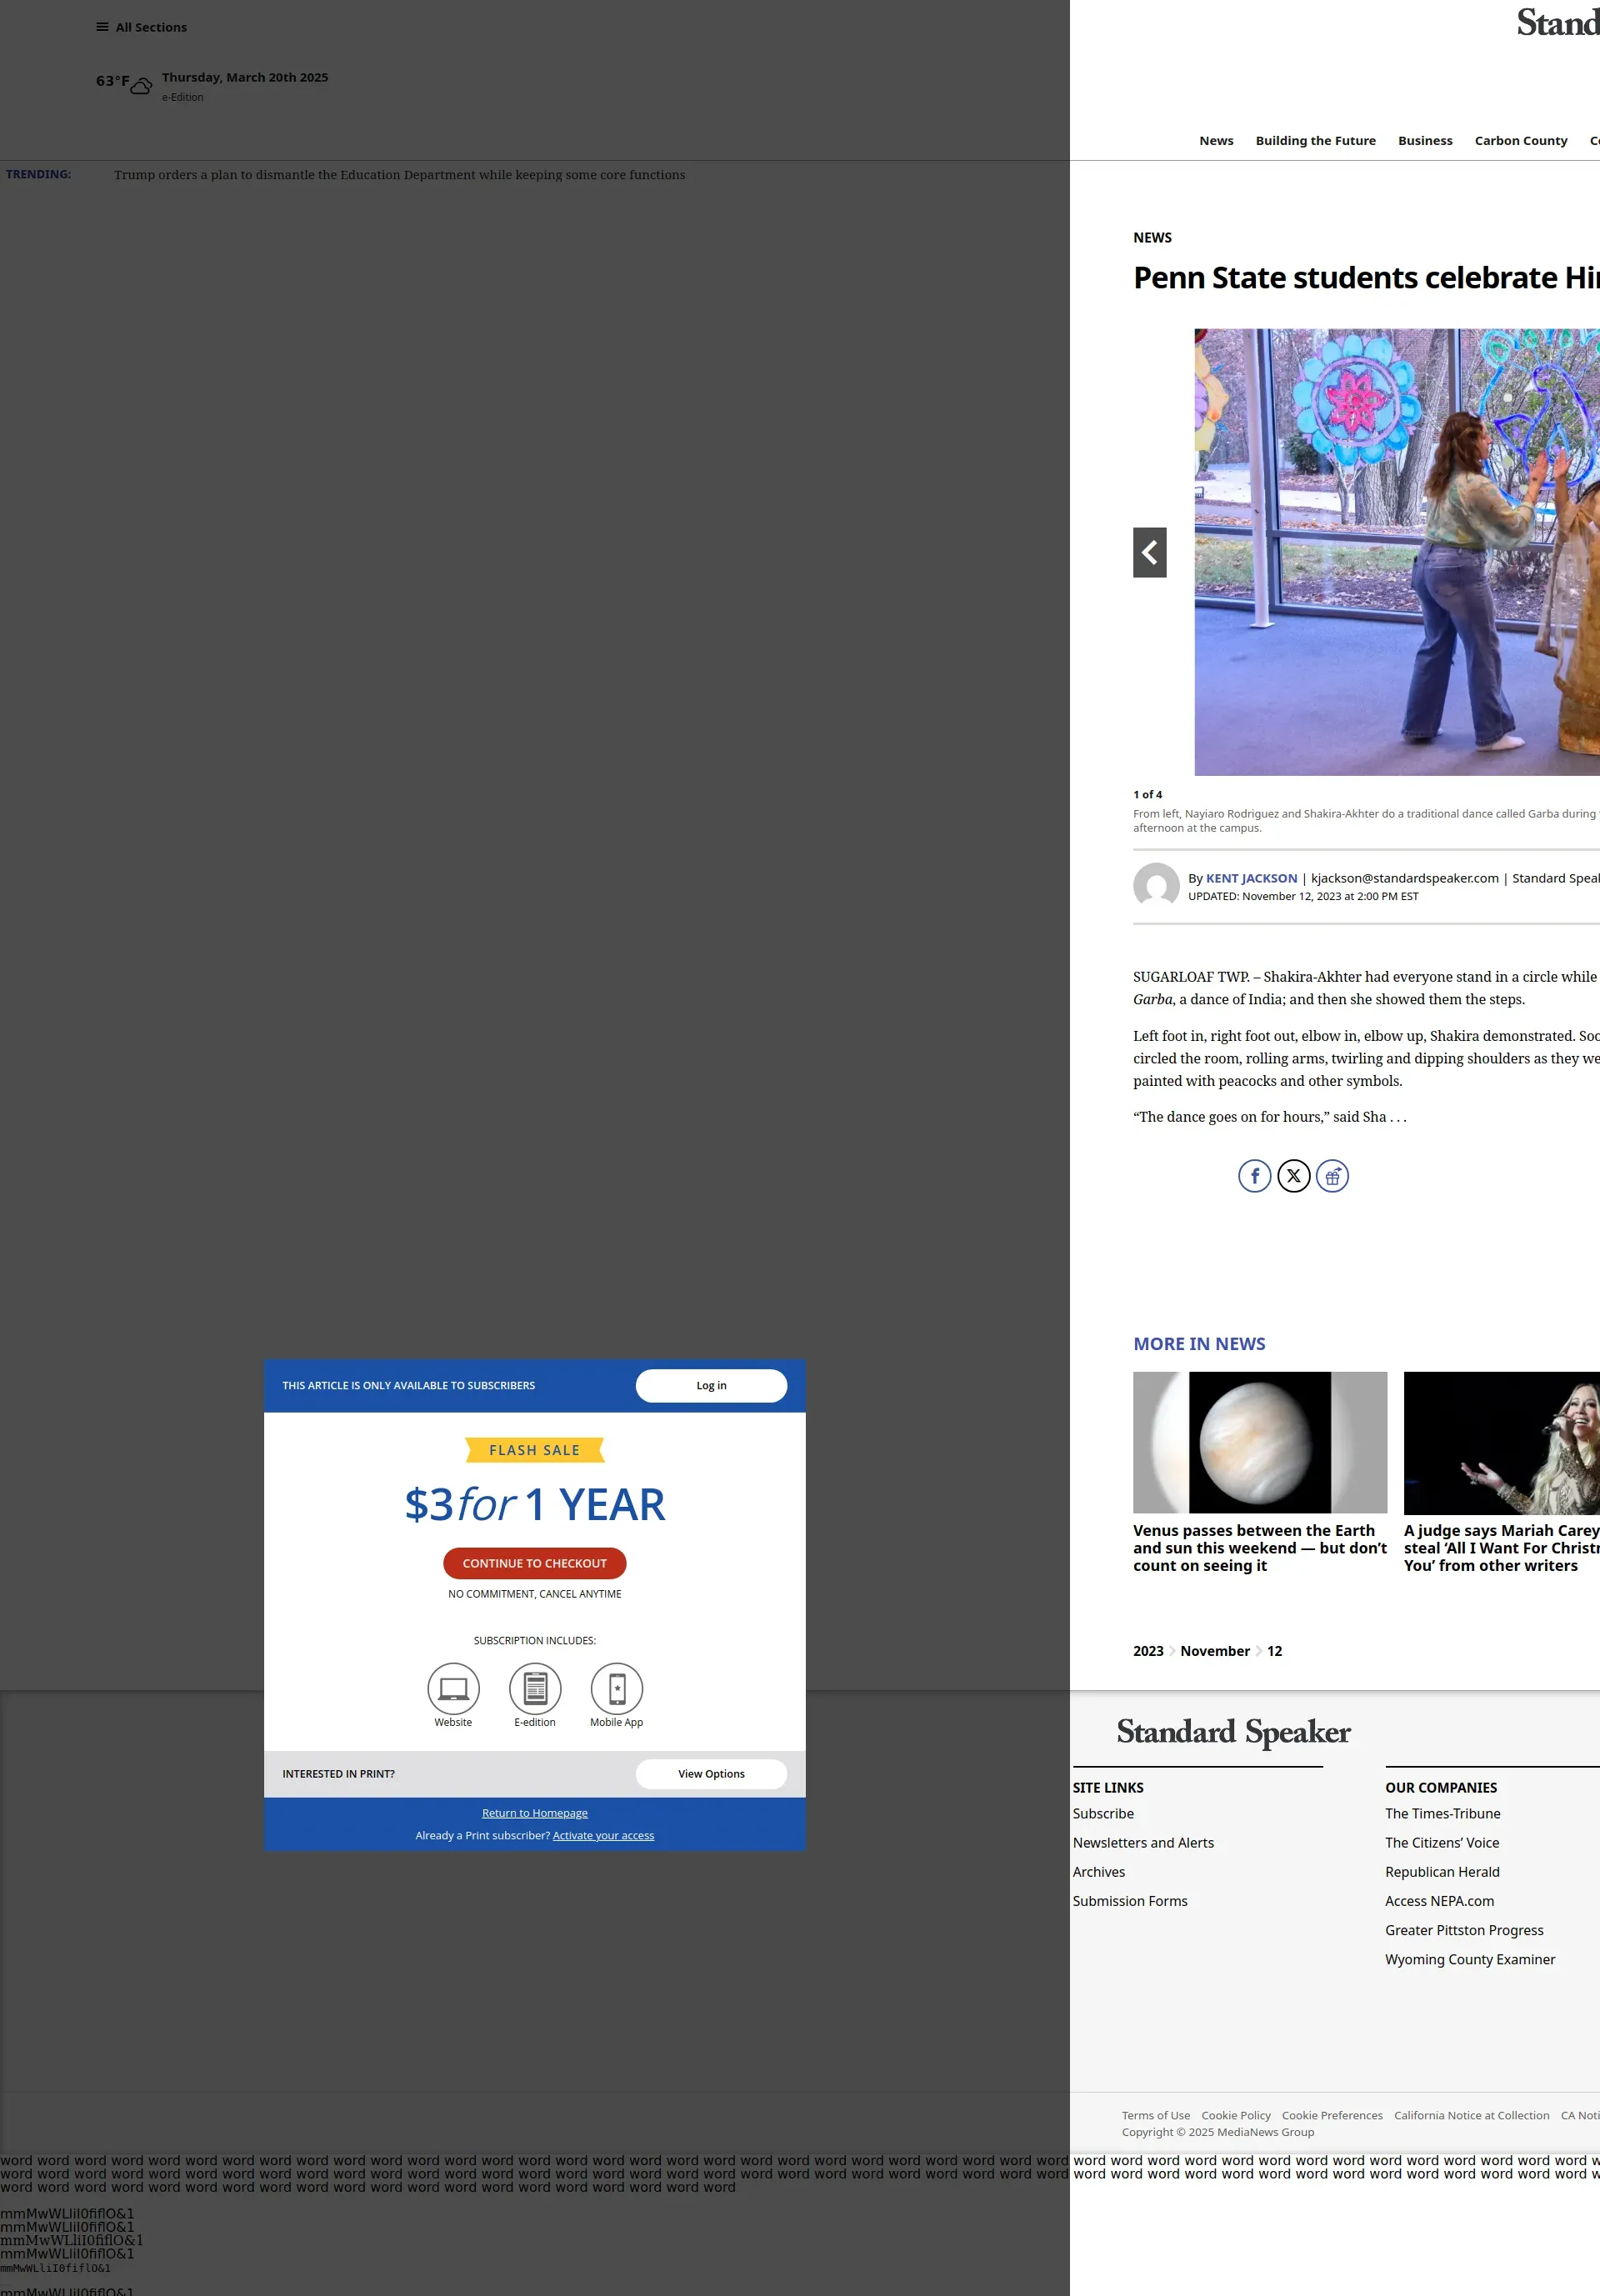The width and height of the screenshot is (1600, 2296).
Task: Click Return to Homepage link
Action: coord(535,1813)
